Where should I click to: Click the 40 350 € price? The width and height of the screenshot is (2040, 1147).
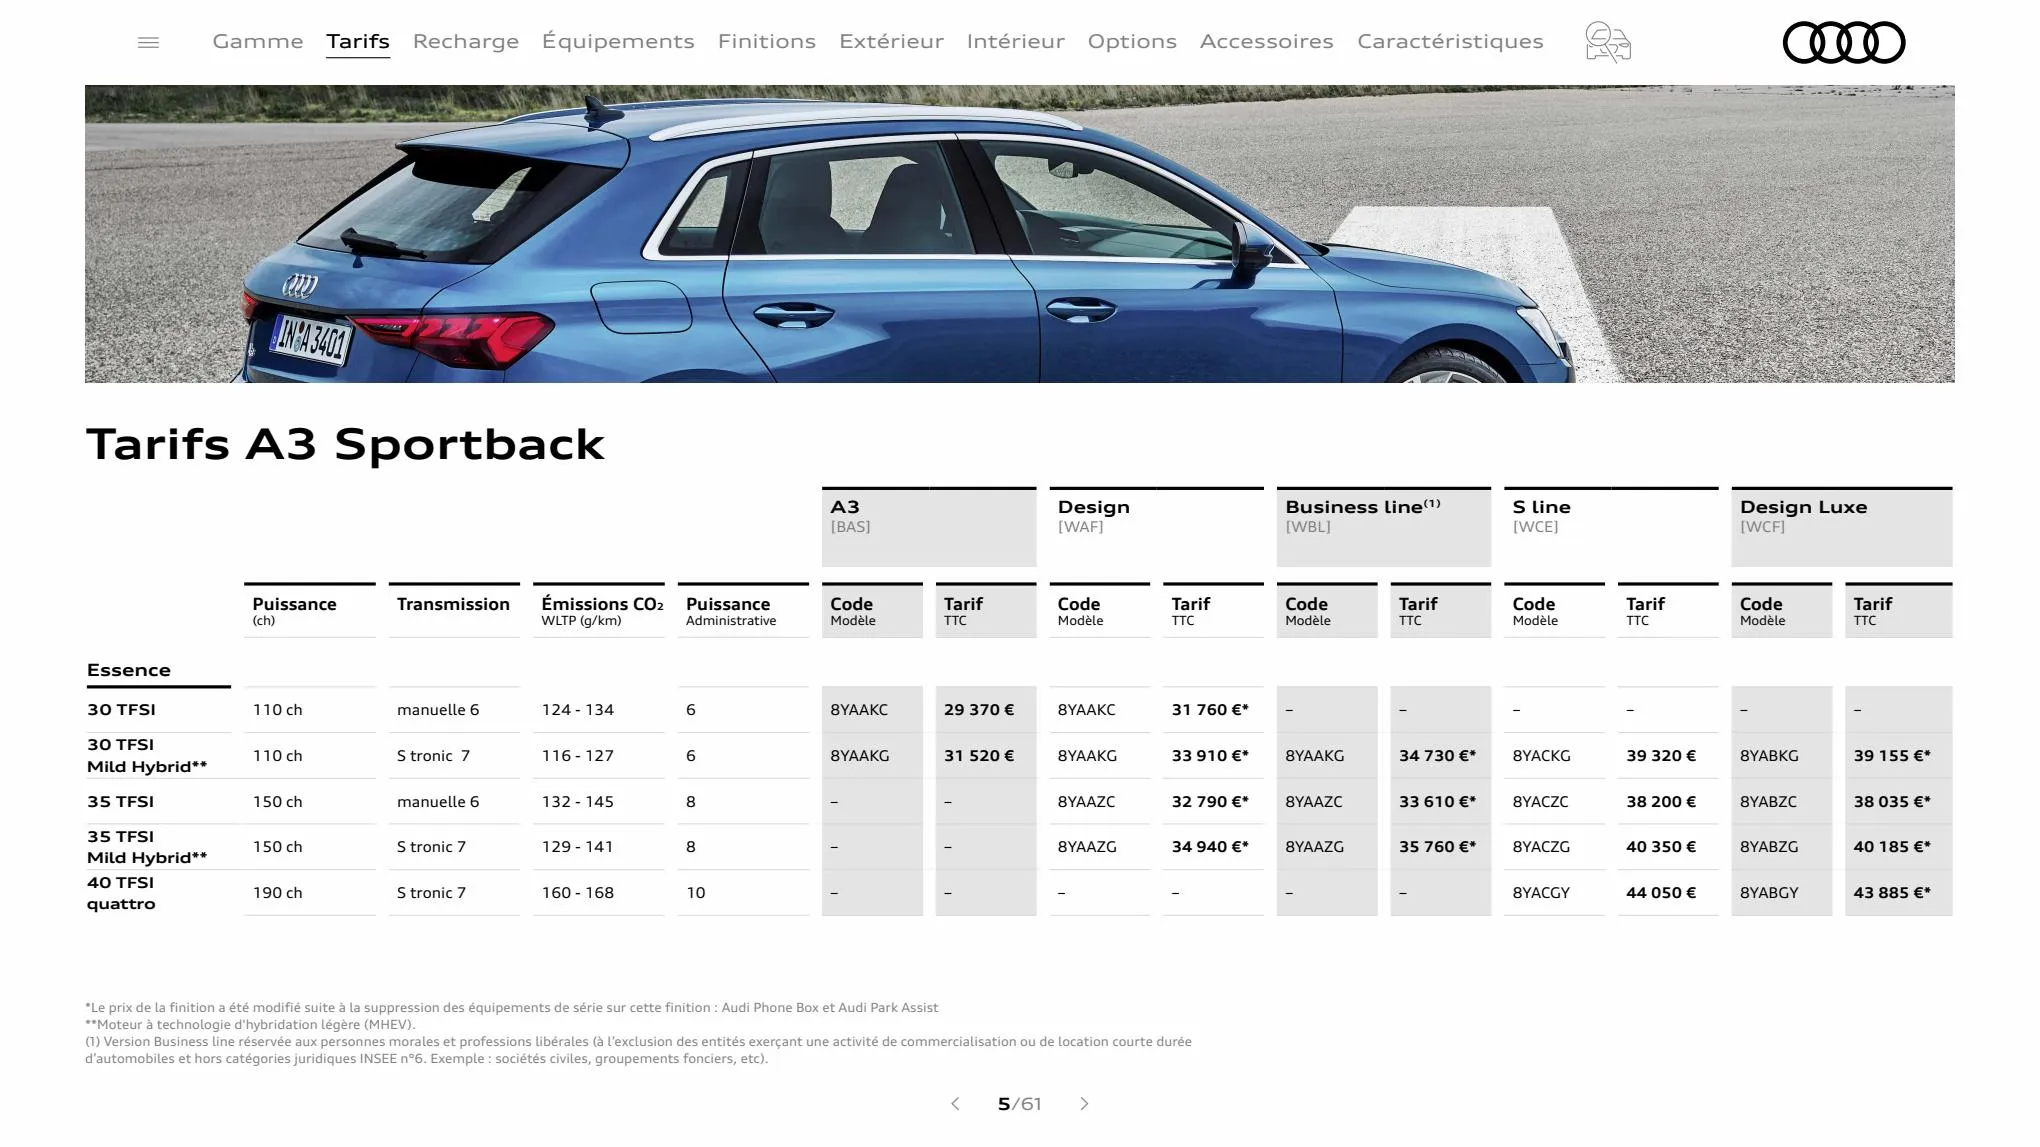[1661, 847]
